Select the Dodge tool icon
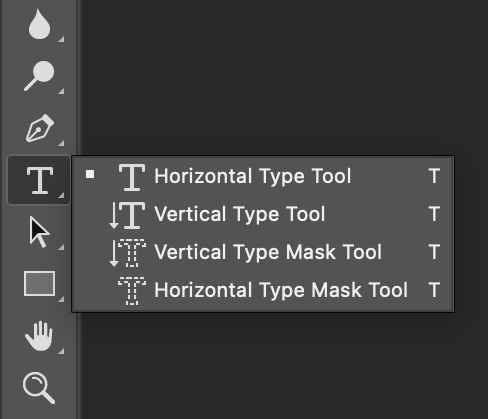 [x=39, y=76]
